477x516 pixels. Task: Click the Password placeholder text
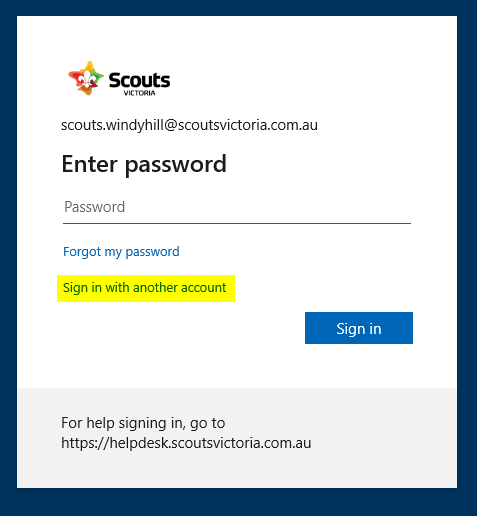click(x=94, y=207)
